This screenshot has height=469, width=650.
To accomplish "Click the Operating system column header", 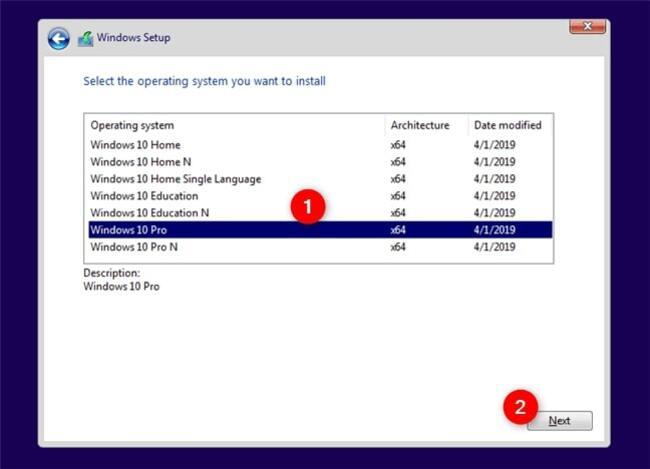I will click(x=235, y=125).
